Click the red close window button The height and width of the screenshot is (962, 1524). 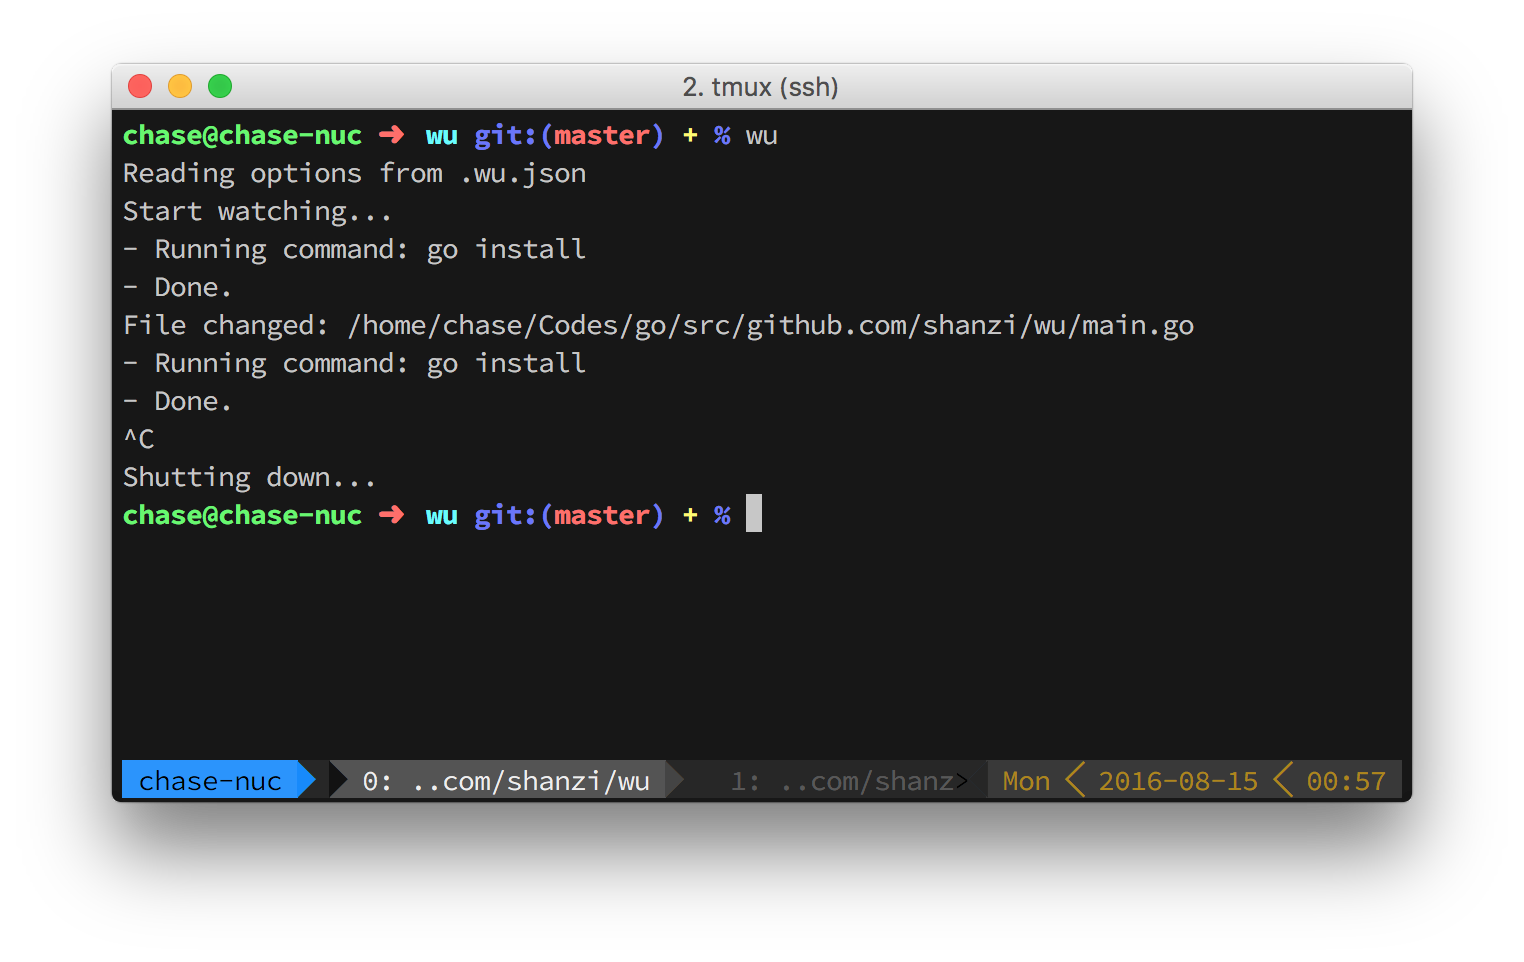pyautogui.click(x=140, y=87)
